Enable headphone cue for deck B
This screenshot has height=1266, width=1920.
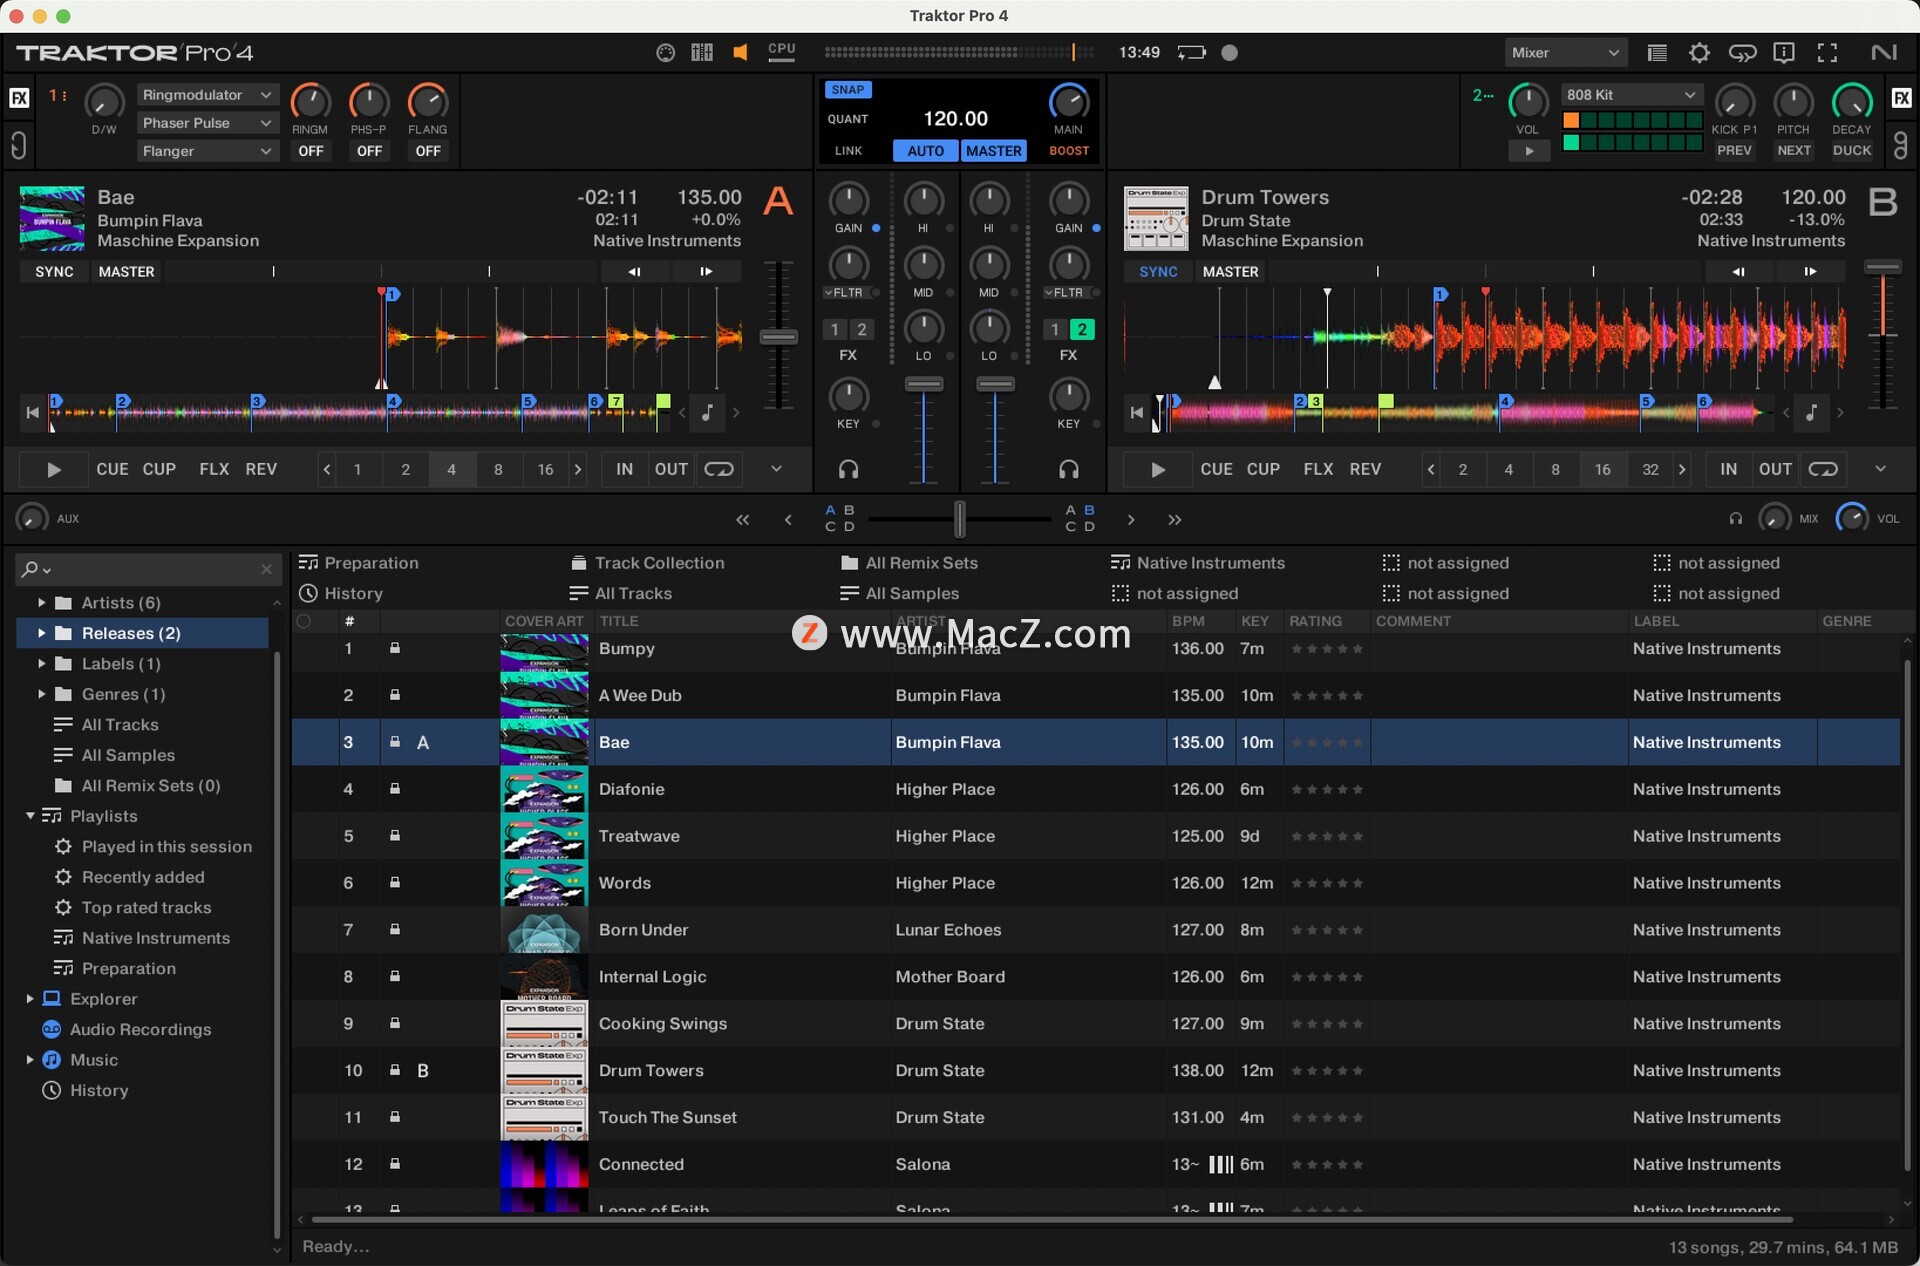(x=1069, y=469)
